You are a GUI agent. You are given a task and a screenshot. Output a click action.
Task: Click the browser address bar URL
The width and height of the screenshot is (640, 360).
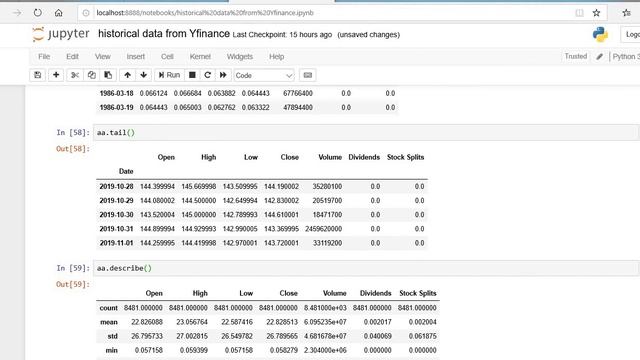pos(205,13)
